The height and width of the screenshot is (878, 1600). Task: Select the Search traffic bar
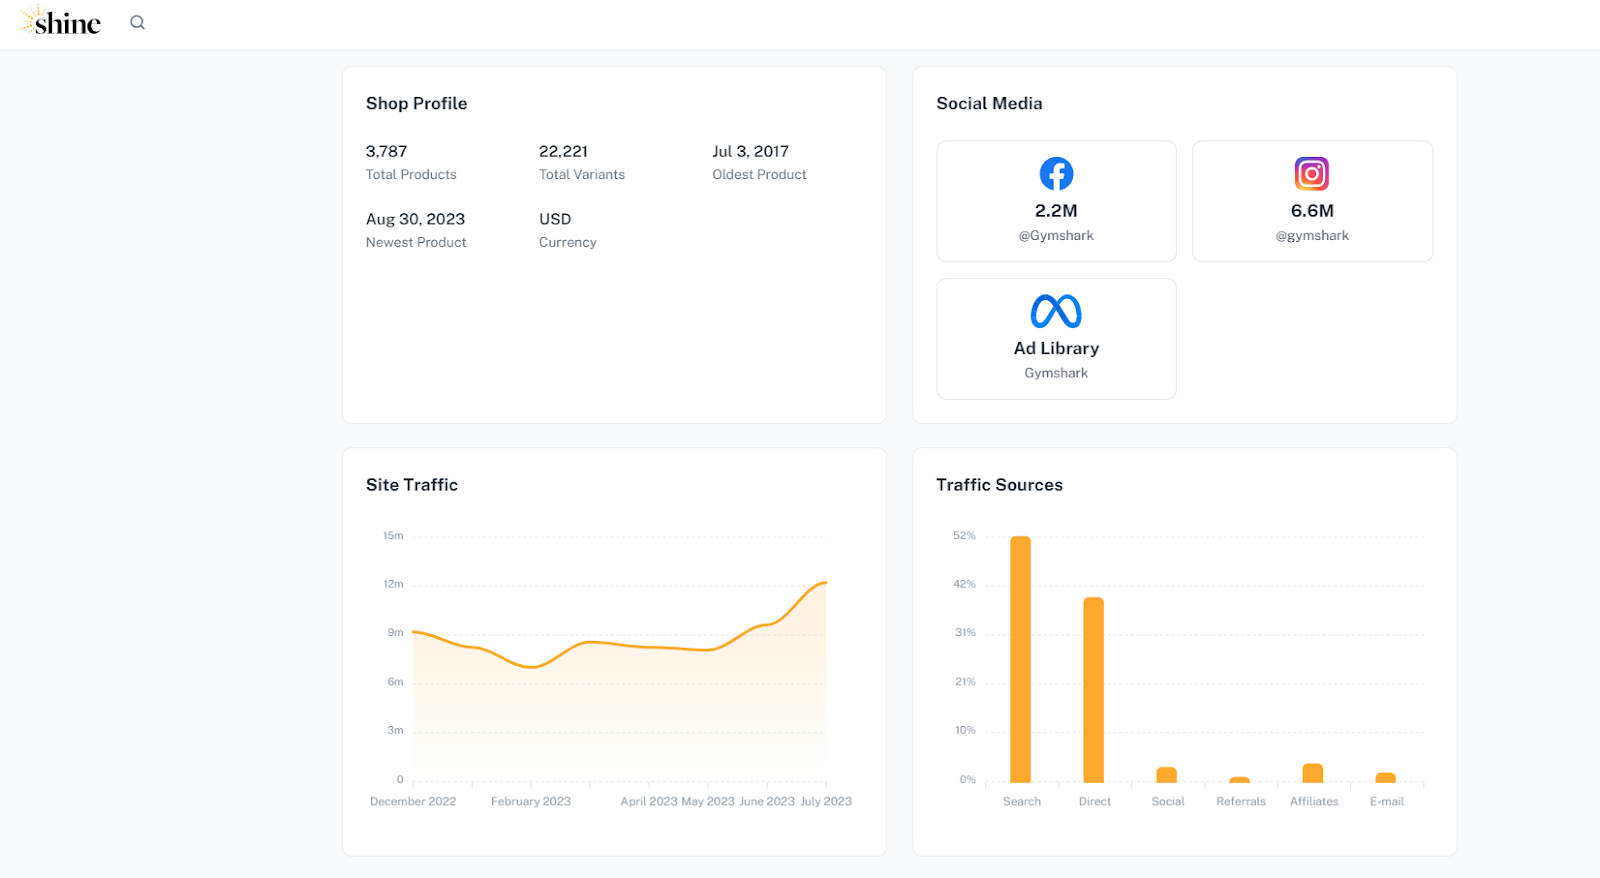click(x=1020, y=659)
